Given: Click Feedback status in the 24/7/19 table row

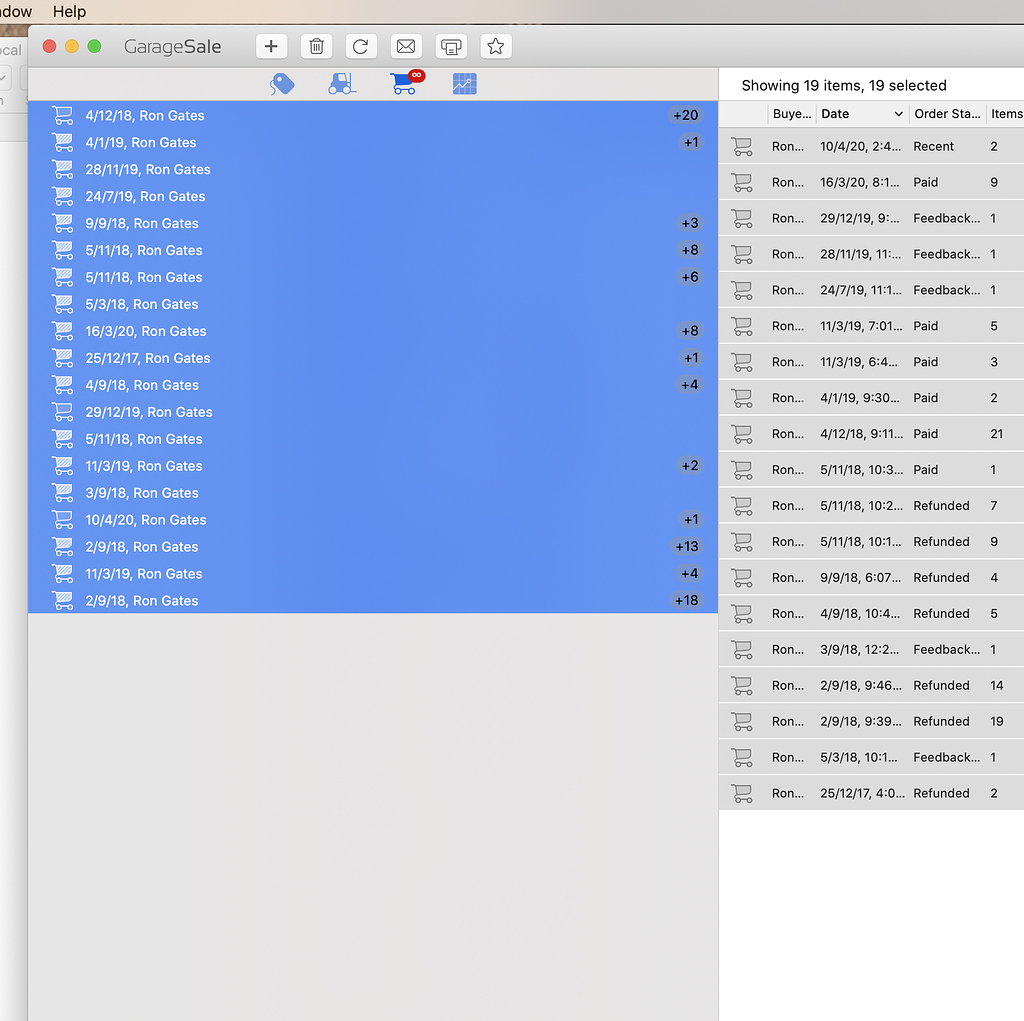Looking at the screenshot, I should coord(946,290).
